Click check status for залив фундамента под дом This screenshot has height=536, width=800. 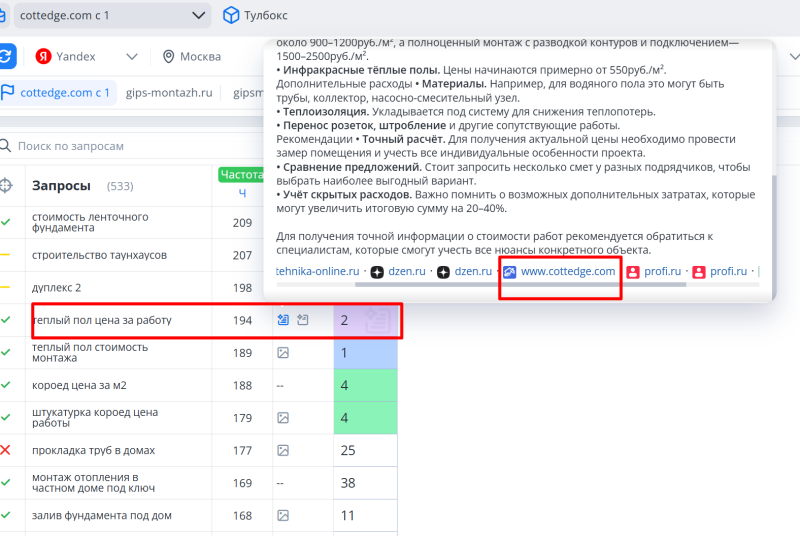pyautogui.click(x=5, y=515)
